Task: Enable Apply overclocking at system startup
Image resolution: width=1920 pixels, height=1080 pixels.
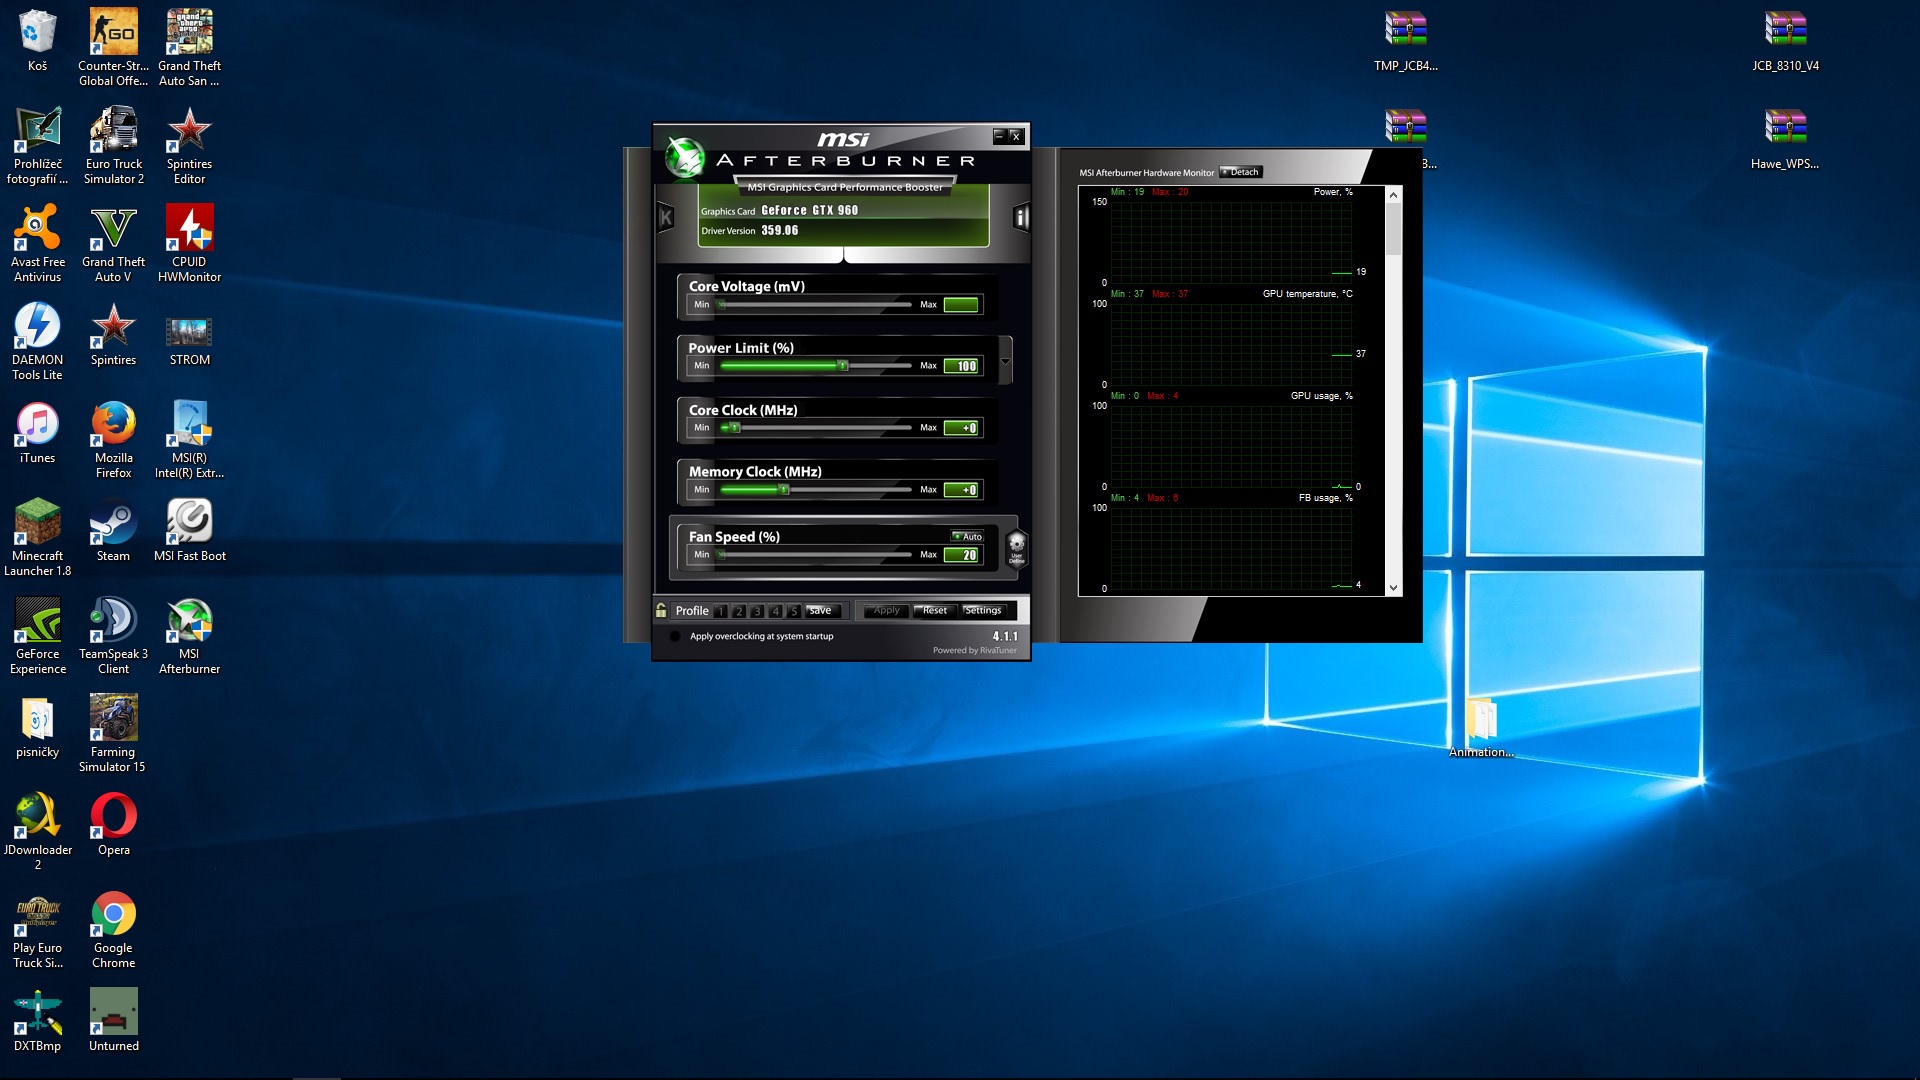Action: pyautogui.click(x=675, y=636)
